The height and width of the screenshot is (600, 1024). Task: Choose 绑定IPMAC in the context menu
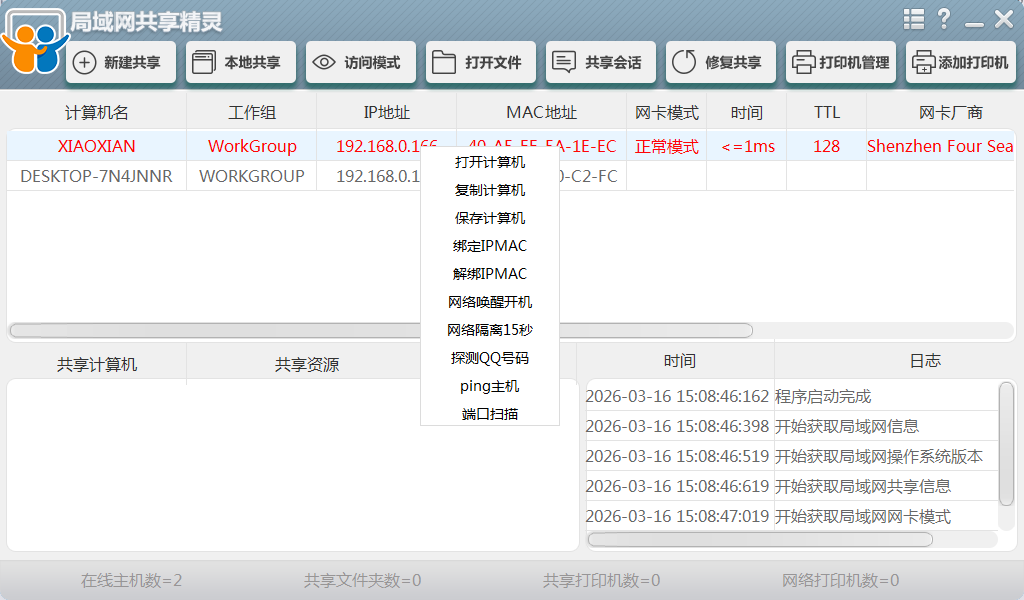(x=490, y=246)
